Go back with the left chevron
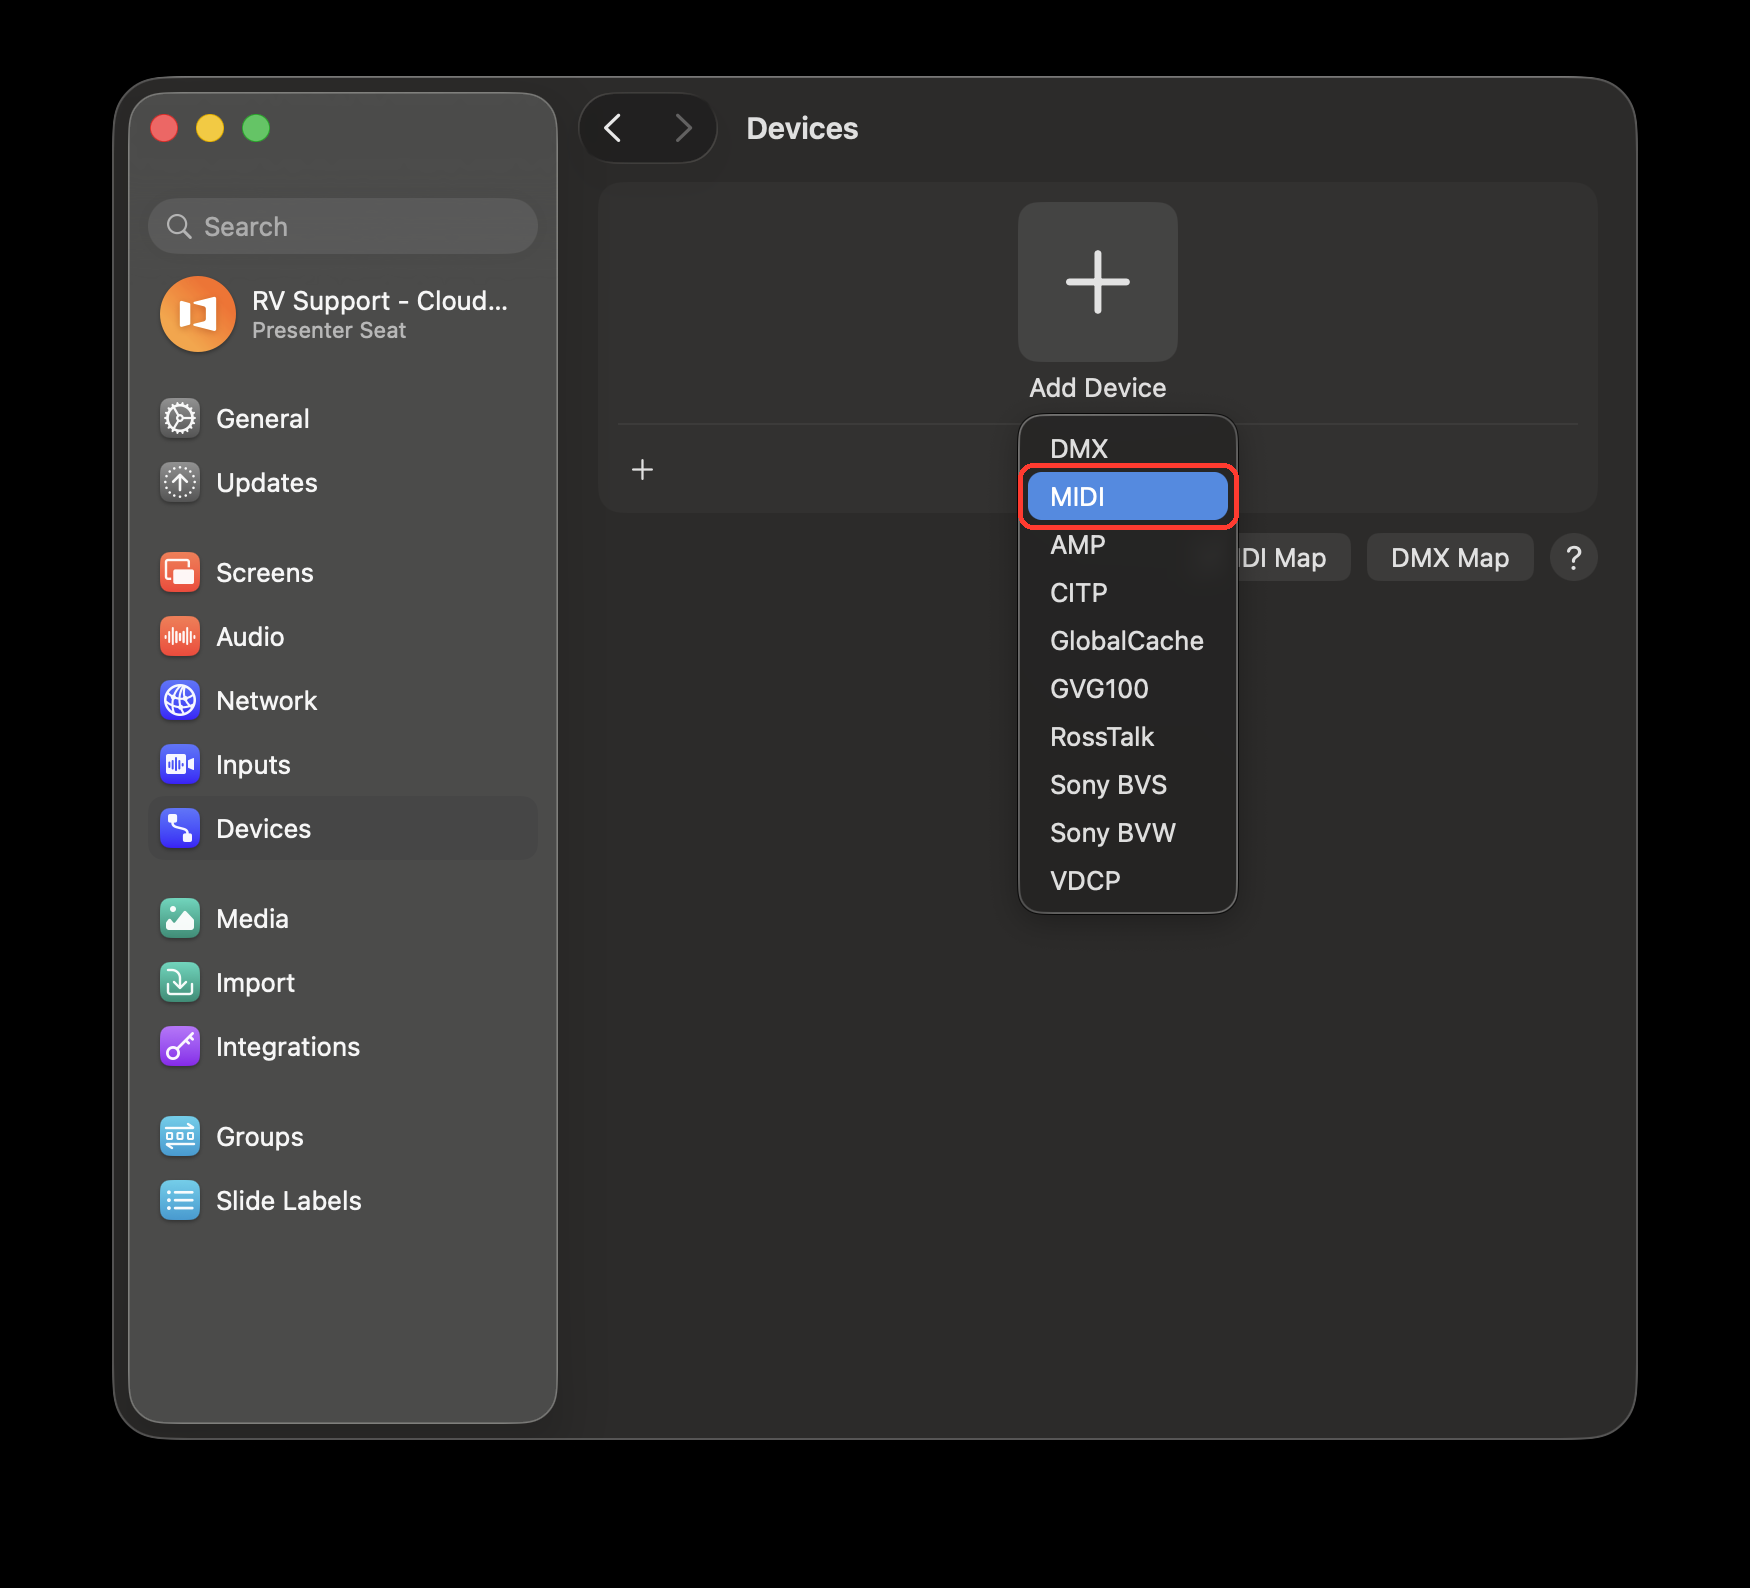Screen dimensions: 1750x1588 click(x=613, y=128)
